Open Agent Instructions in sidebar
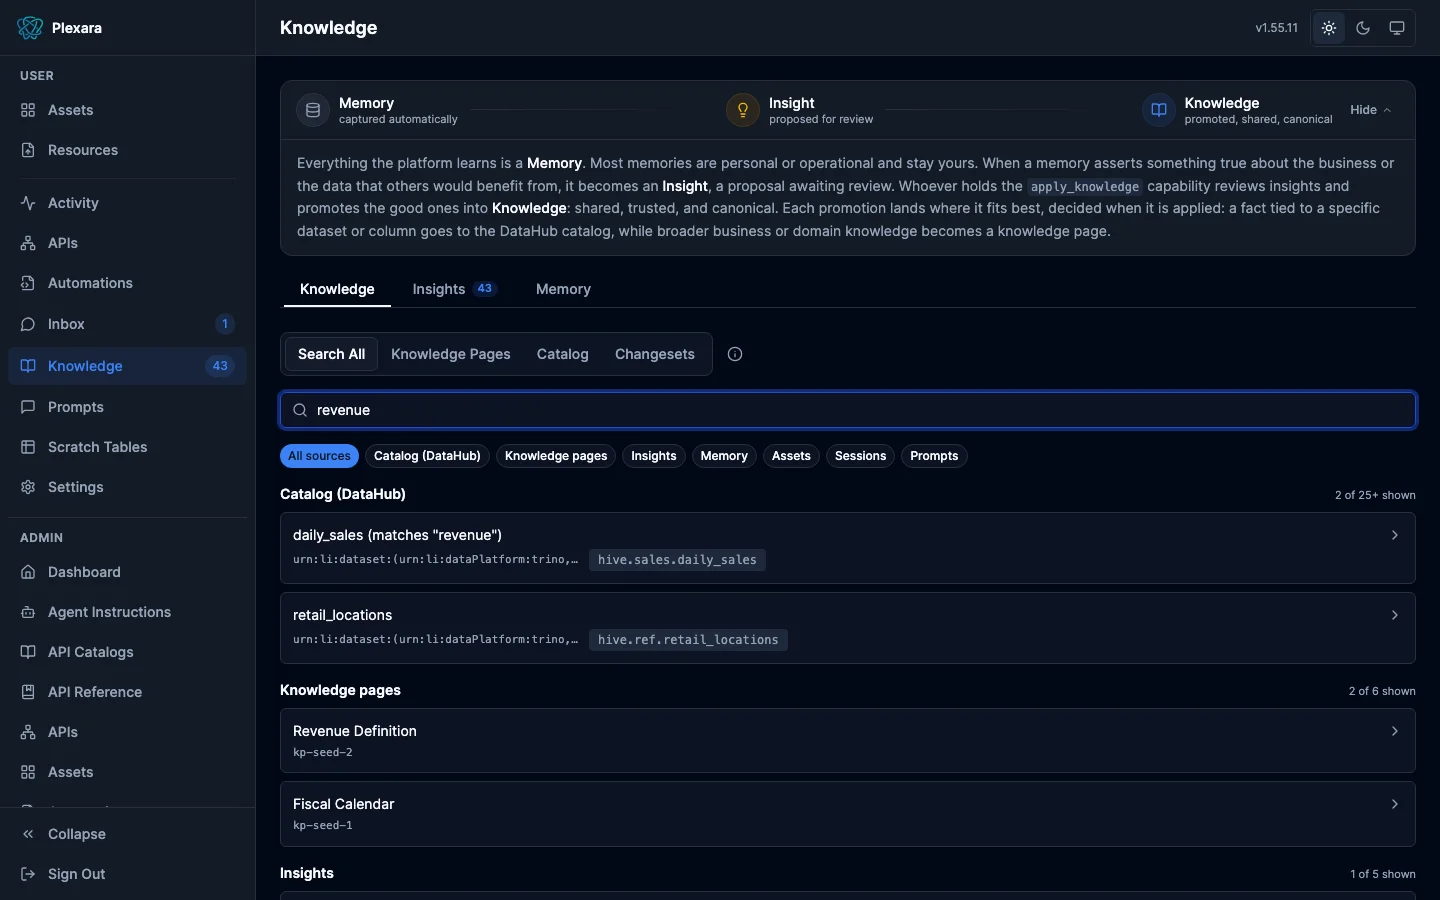 click(127, 612)
